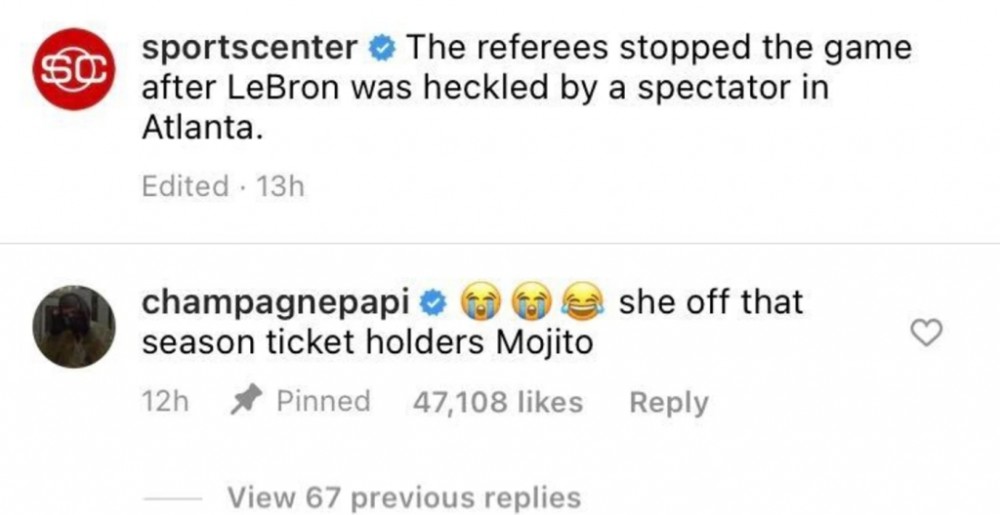Reply to champagnepapi's comment
The height and width of the screenshot is (515, 1000).
click(668, 402)
